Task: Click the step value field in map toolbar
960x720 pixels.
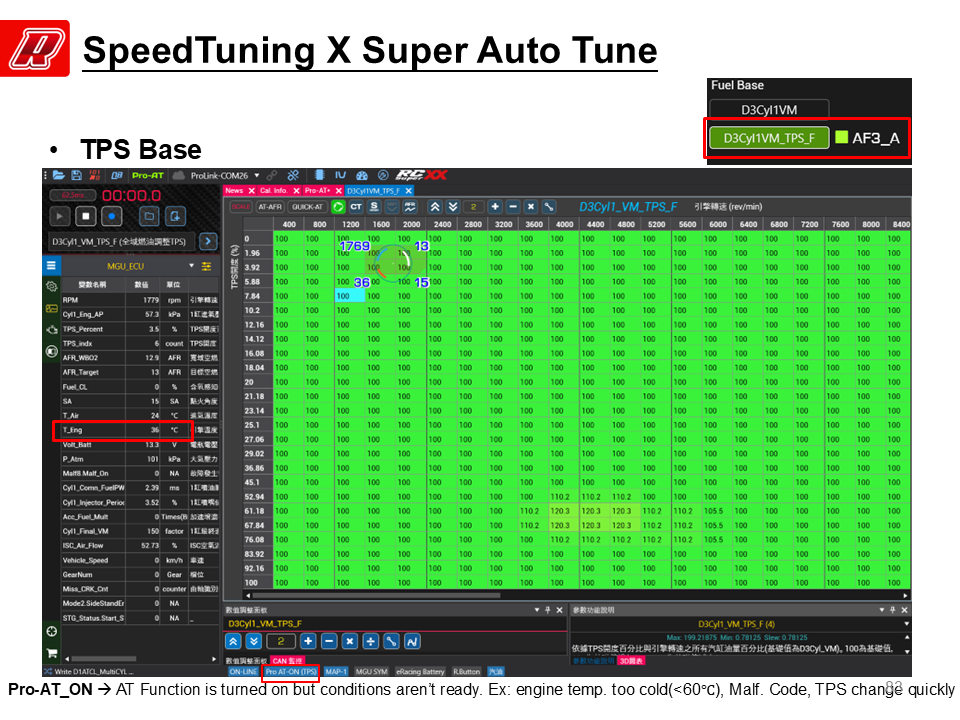Action: point(473,207)
